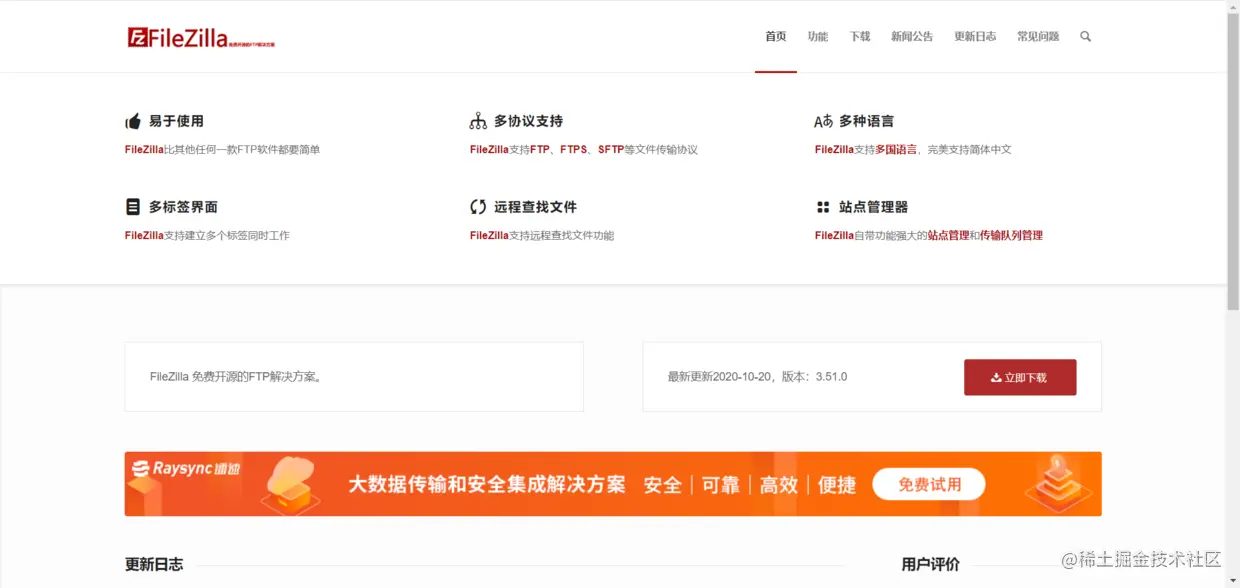
Task: Click the 传输队列管理 link
Action: [1013, 235]
